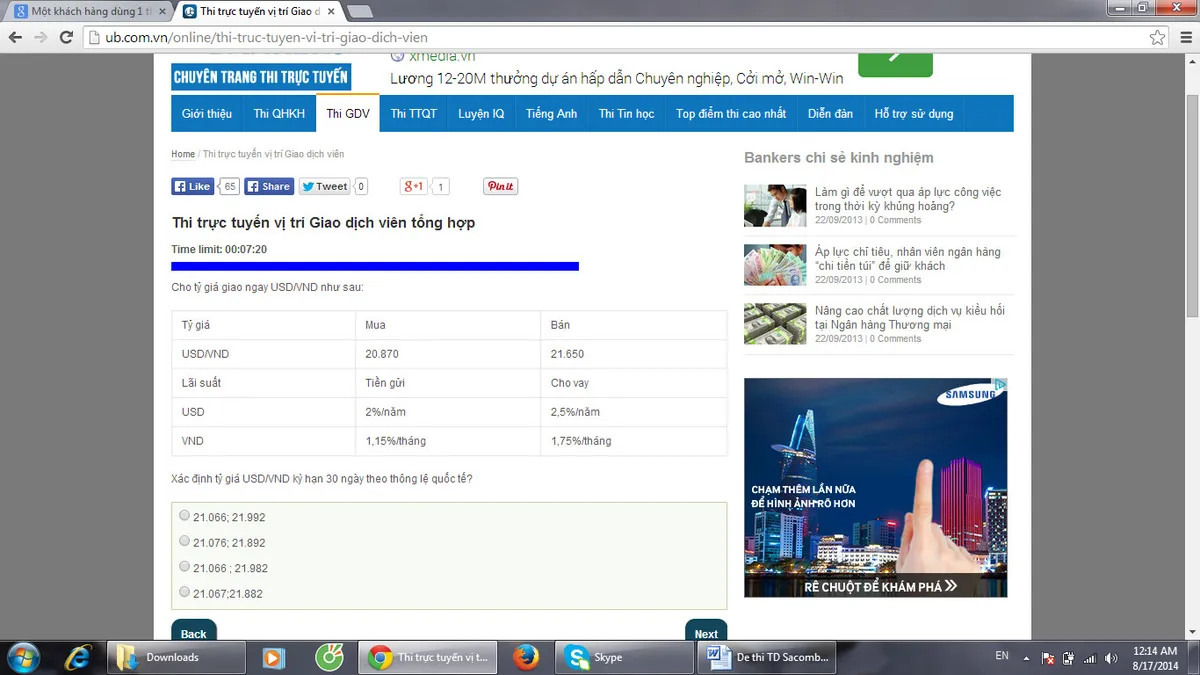Click the Back button below the answers

coord(194,632)
